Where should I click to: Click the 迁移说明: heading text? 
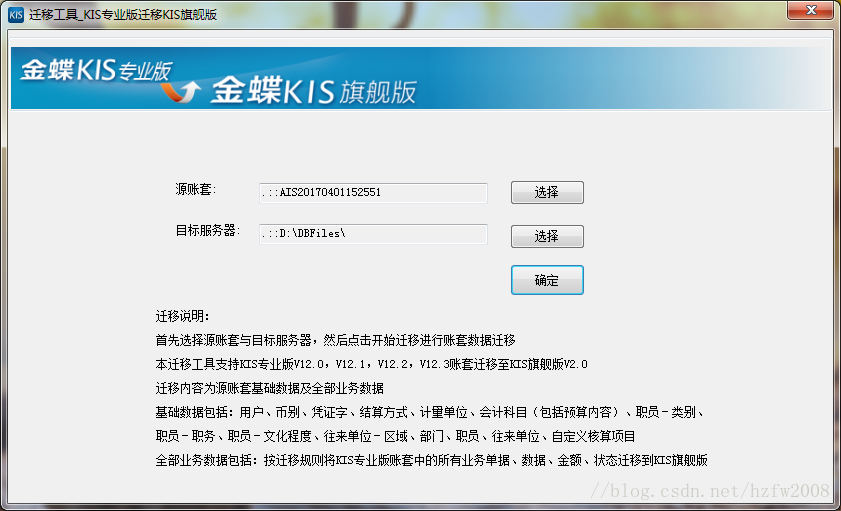tap(182, 316)
